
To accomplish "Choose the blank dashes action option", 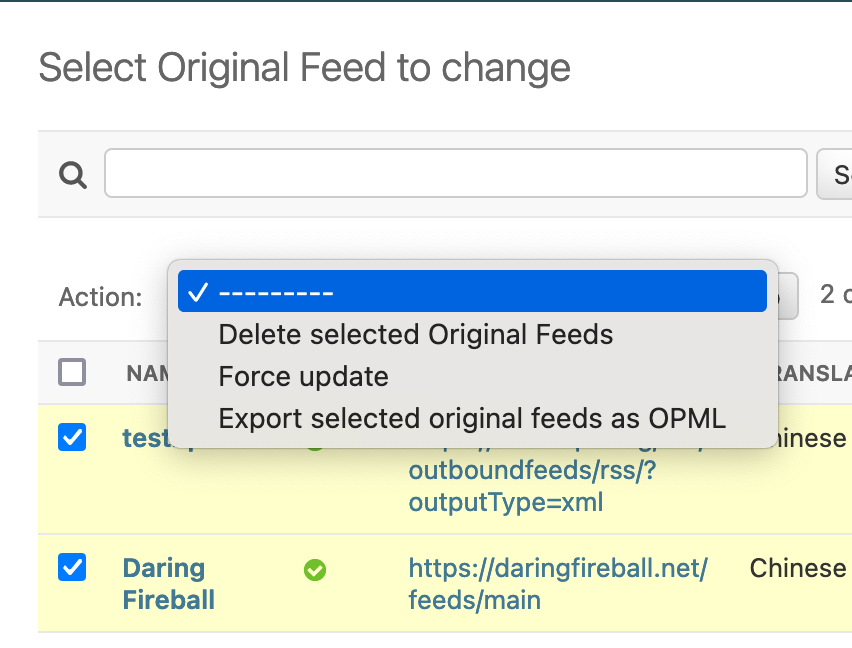I will click(x=472, y=292).
